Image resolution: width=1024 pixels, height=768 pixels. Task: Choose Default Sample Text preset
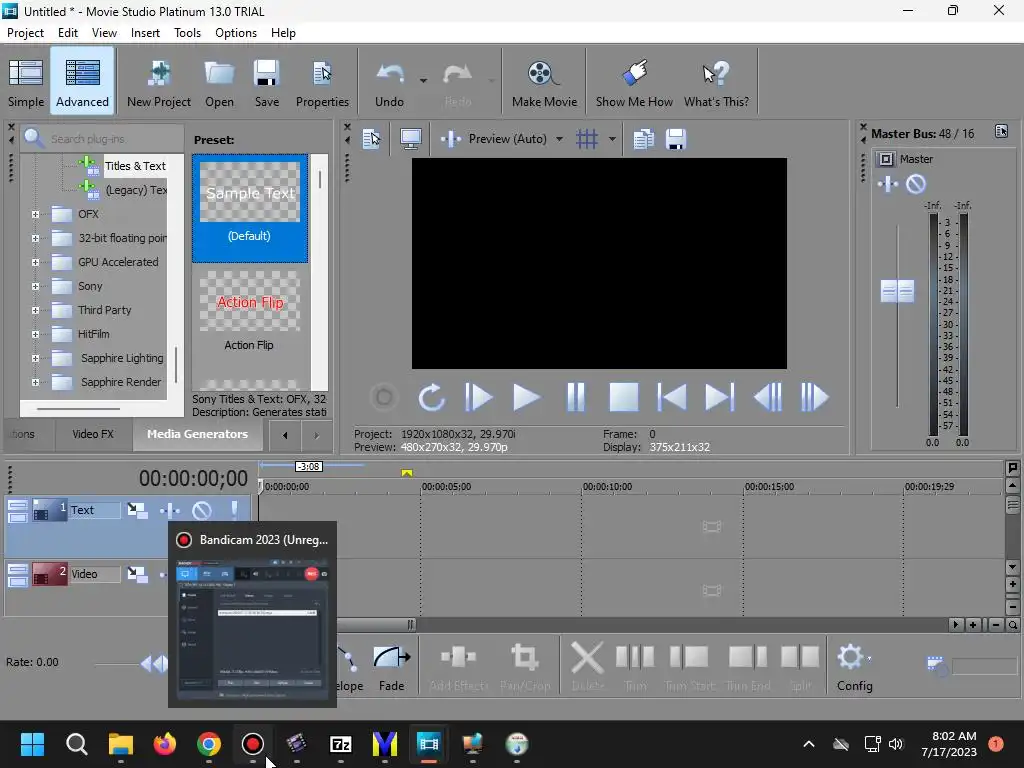(x=249, y=208)
